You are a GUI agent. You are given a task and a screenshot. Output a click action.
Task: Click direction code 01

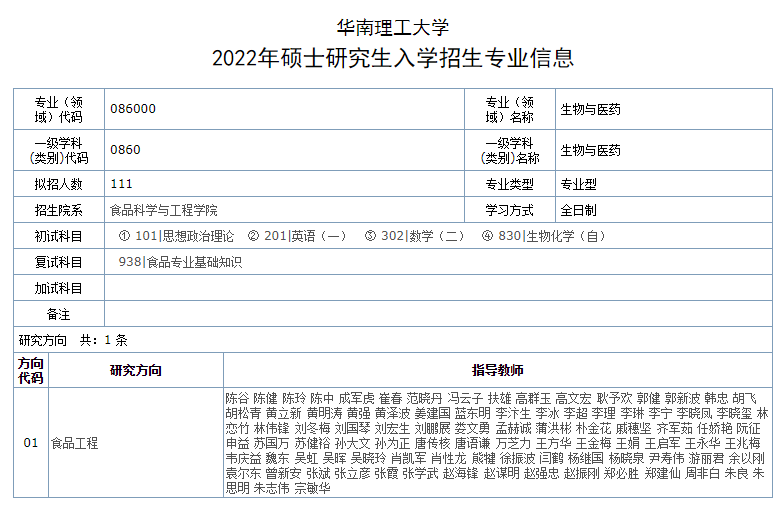tap(31, 442)
